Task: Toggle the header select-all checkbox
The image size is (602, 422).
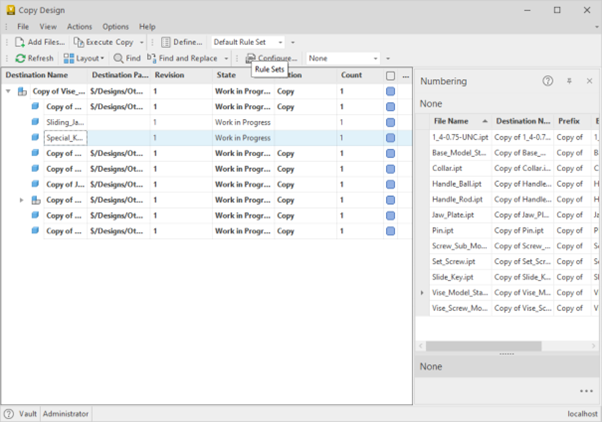Action: coord(390,76)
